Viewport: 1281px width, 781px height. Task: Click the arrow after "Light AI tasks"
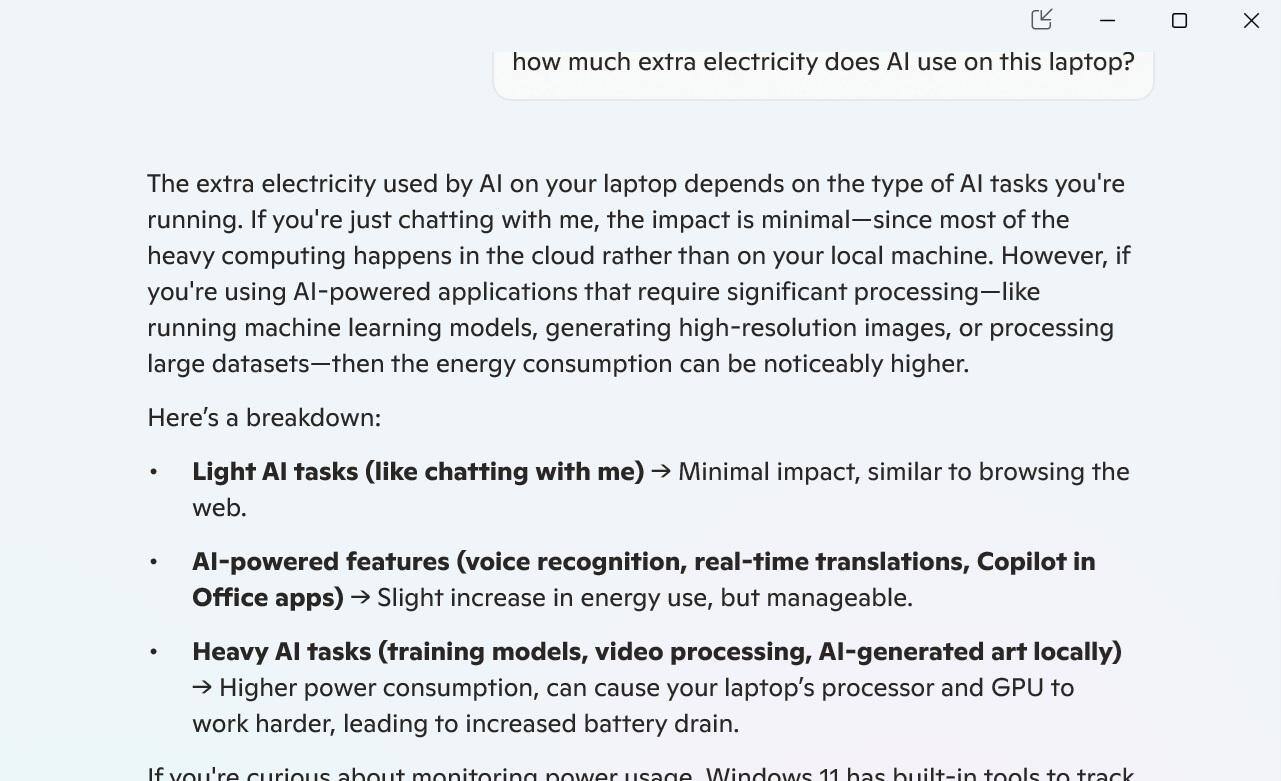(x=661, y=471)
